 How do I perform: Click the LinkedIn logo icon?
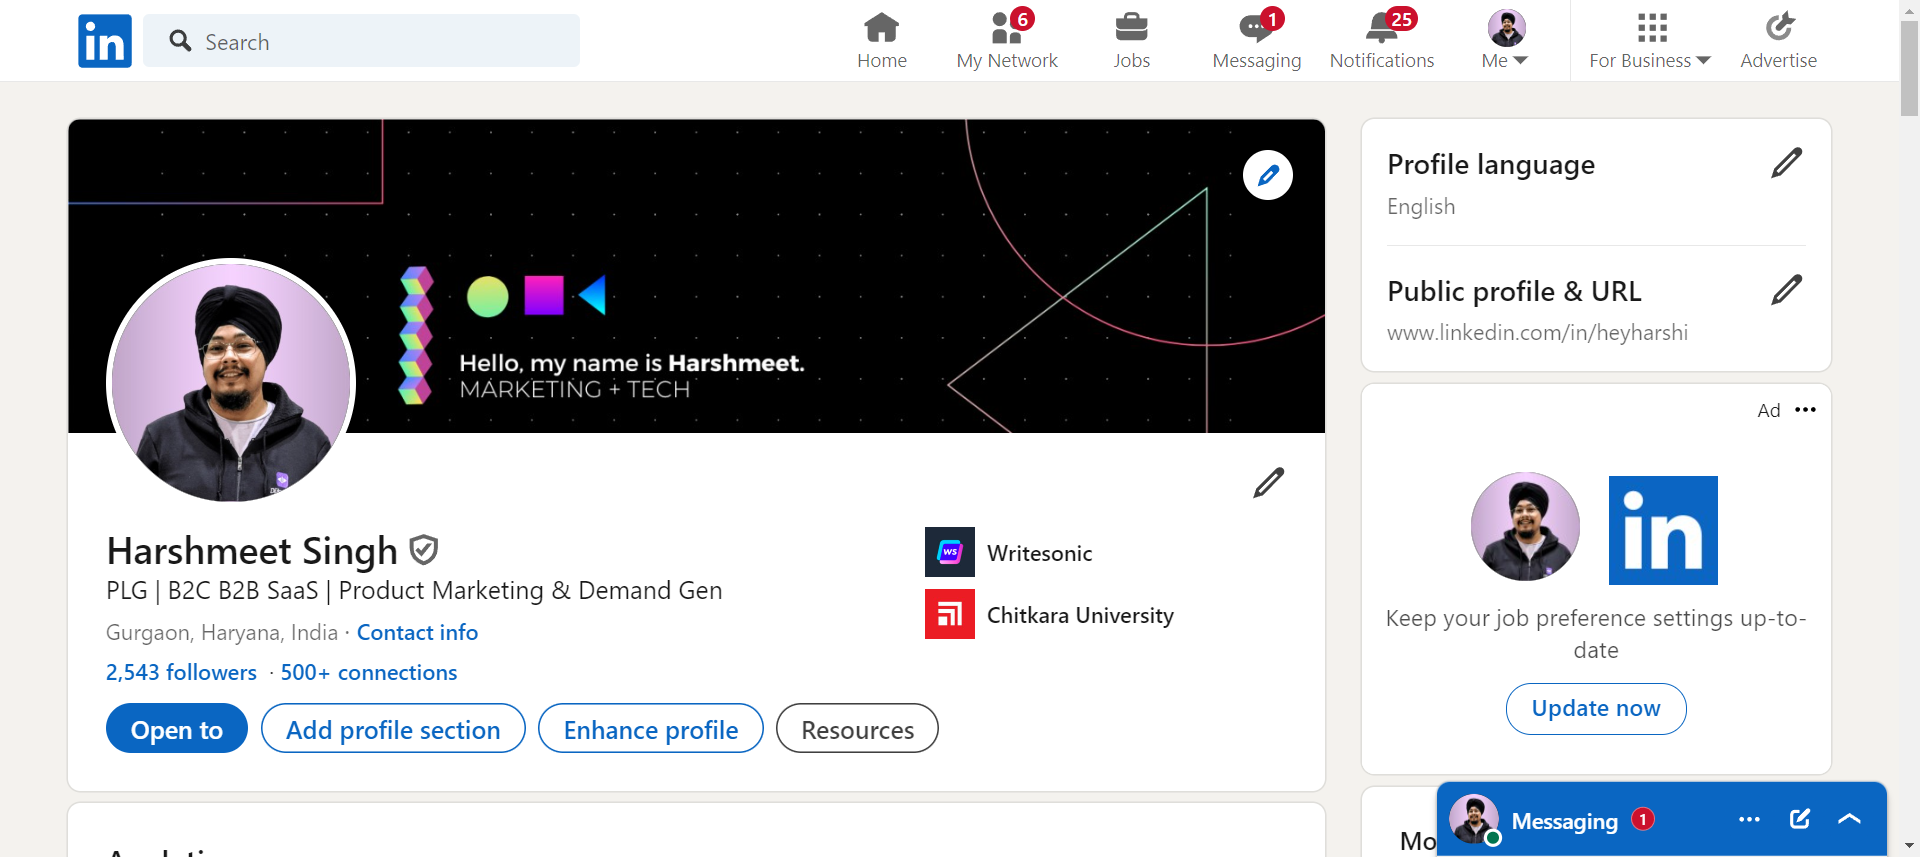coord(105,41)
